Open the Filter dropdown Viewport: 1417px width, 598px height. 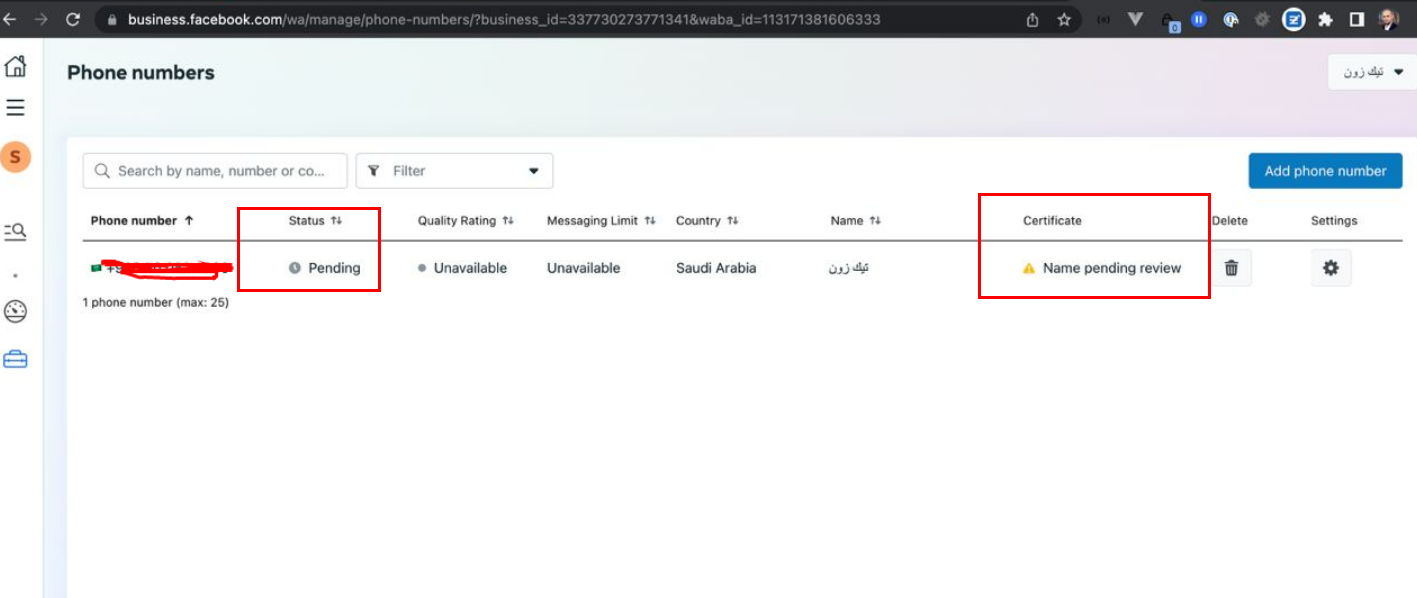point(454,171)
